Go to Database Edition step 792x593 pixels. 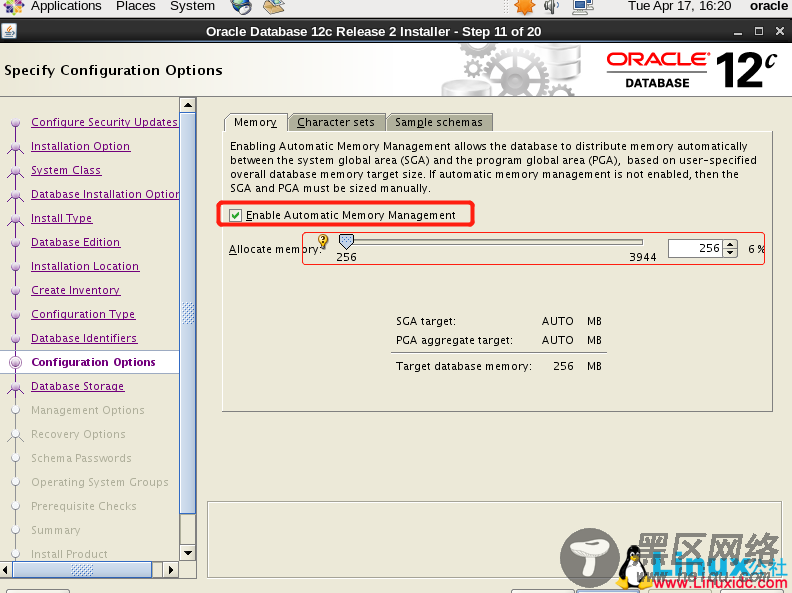pos(75,242)
